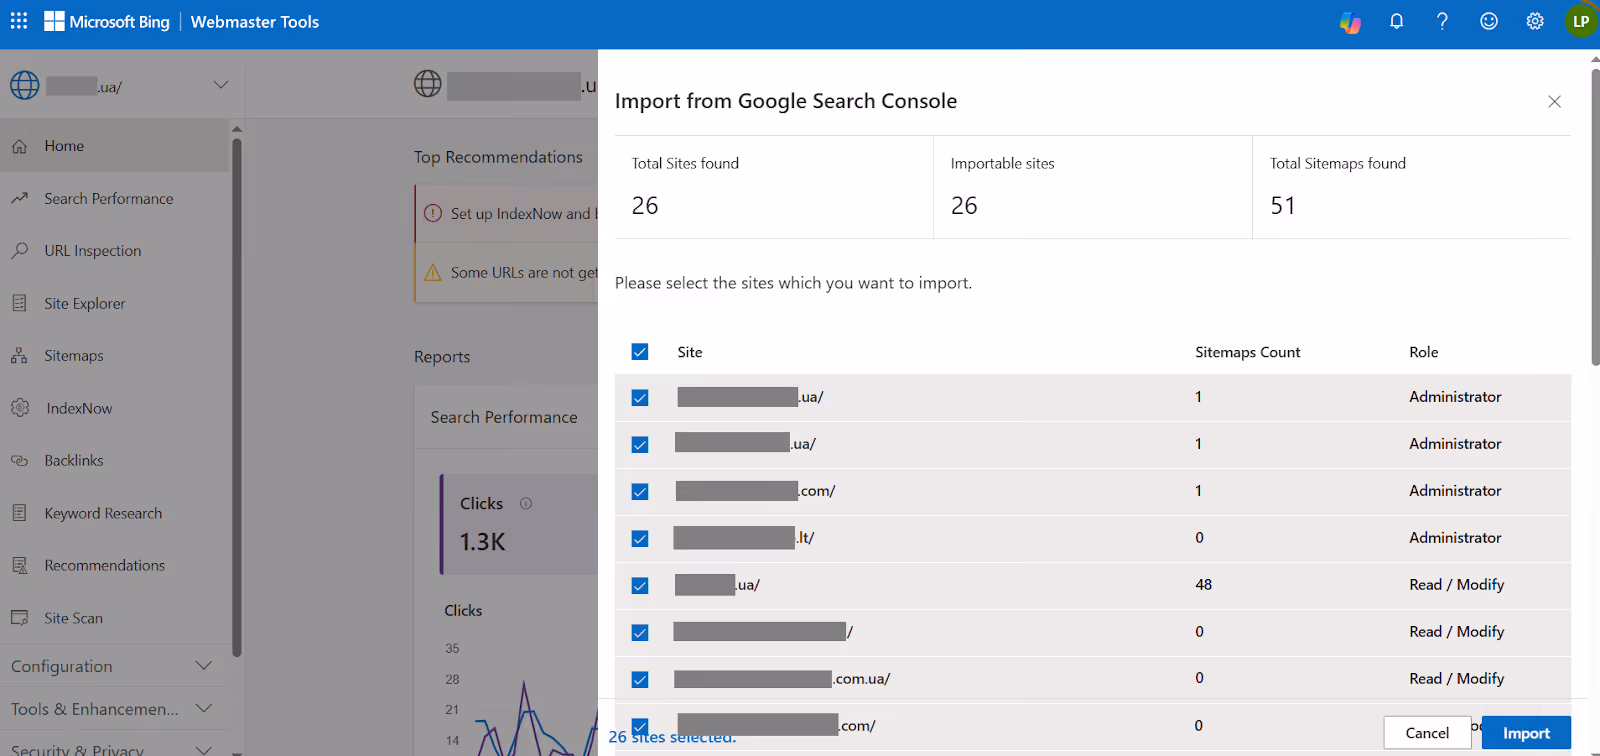This screenshot has height=756, width=1600.
Task: Click Read / Modify role in .com.ua/ row
Action: pyautogui.click(x=1457, y=679)
